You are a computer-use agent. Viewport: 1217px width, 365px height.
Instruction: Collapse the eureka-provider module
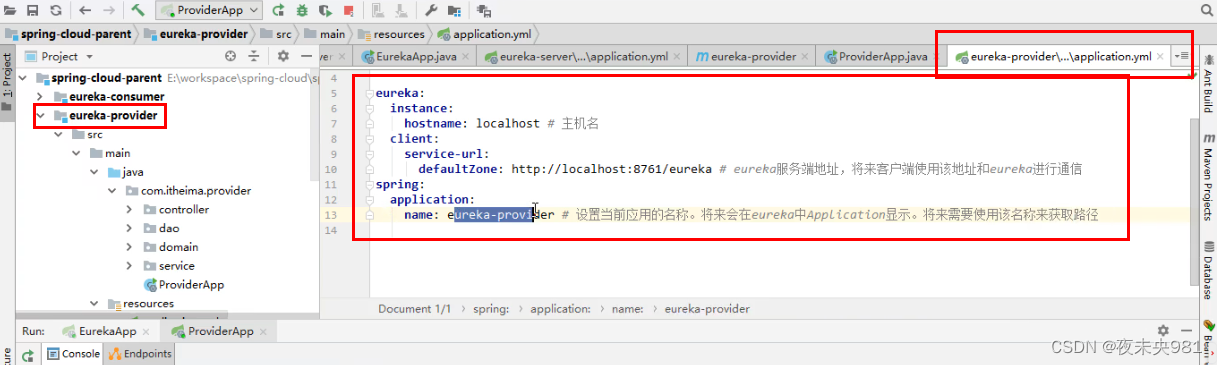coord(40,116)
